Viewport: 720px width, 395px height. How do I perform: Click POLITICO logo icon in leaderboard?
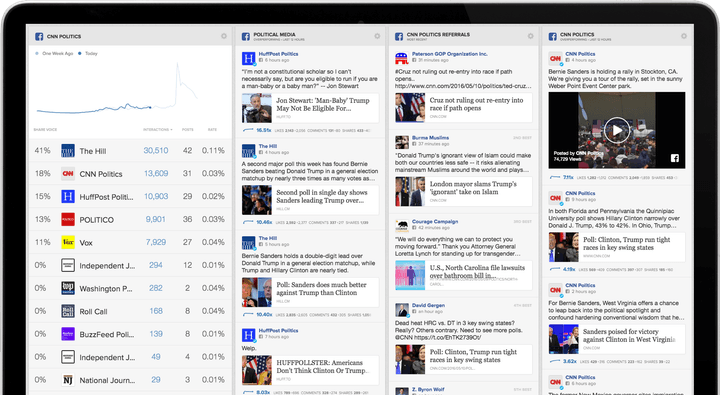pyautogui.click(x=68, y=220)
